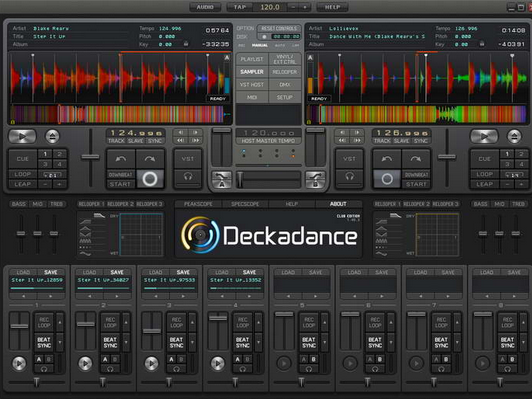The image size is (532, 399).
Task: Toggle the key lock on the left deck
Action: pyautogui.click(x=186, y=44)
